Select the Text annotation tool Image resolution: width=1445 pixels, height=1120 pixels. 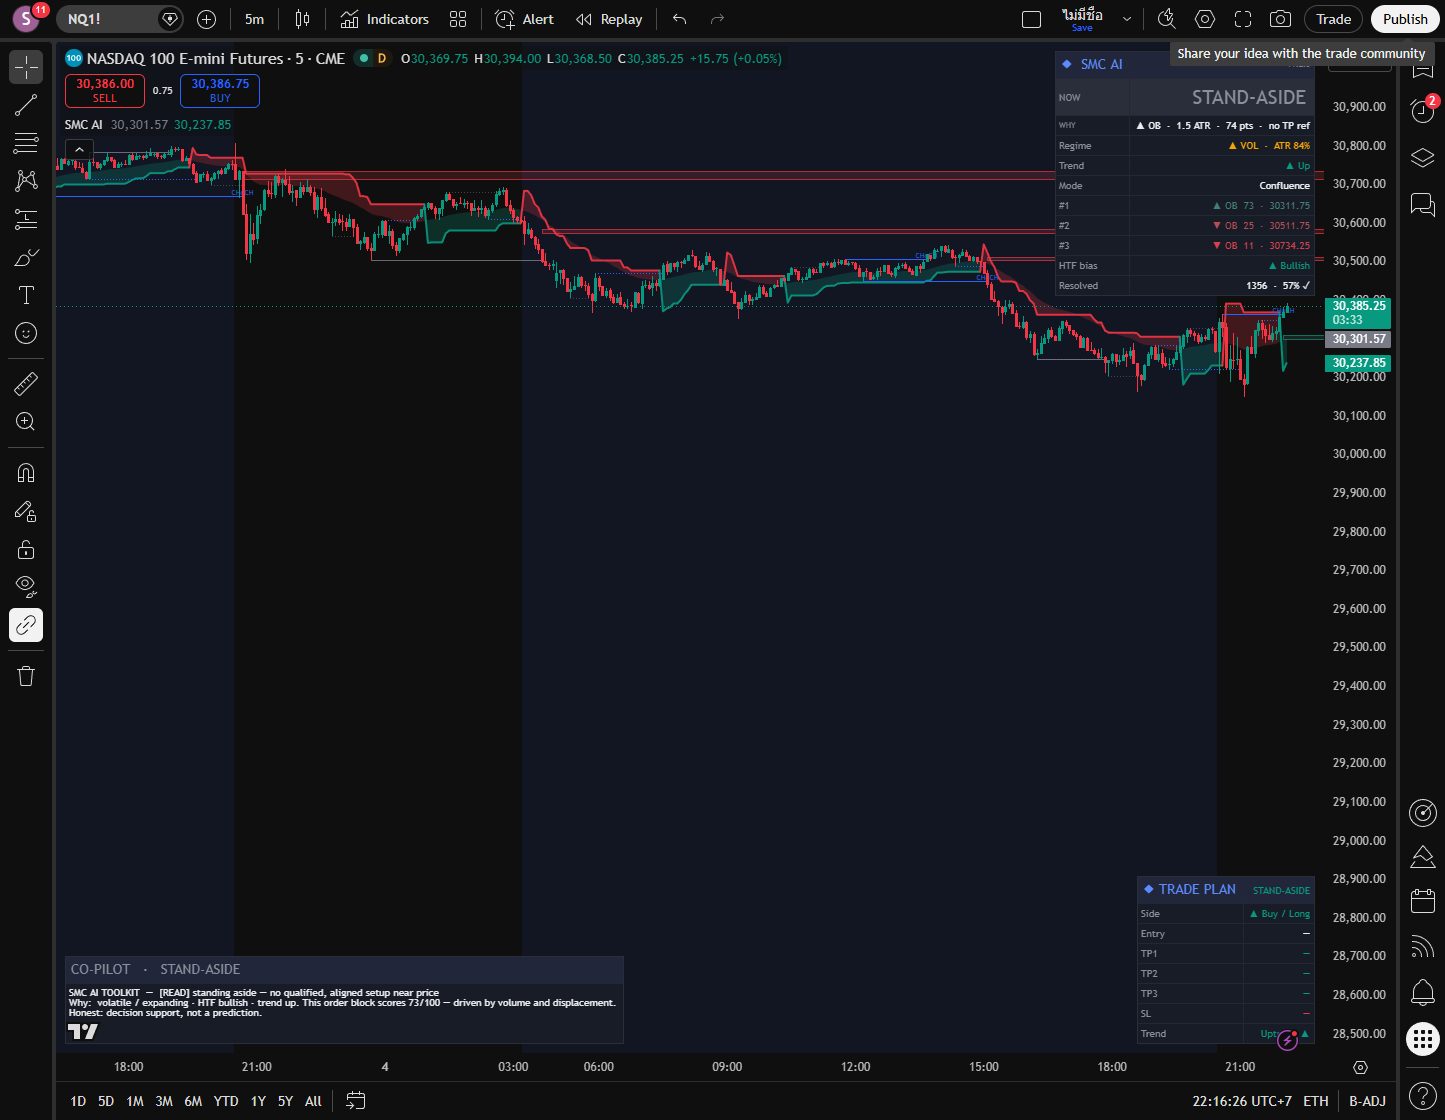[26, 295]
